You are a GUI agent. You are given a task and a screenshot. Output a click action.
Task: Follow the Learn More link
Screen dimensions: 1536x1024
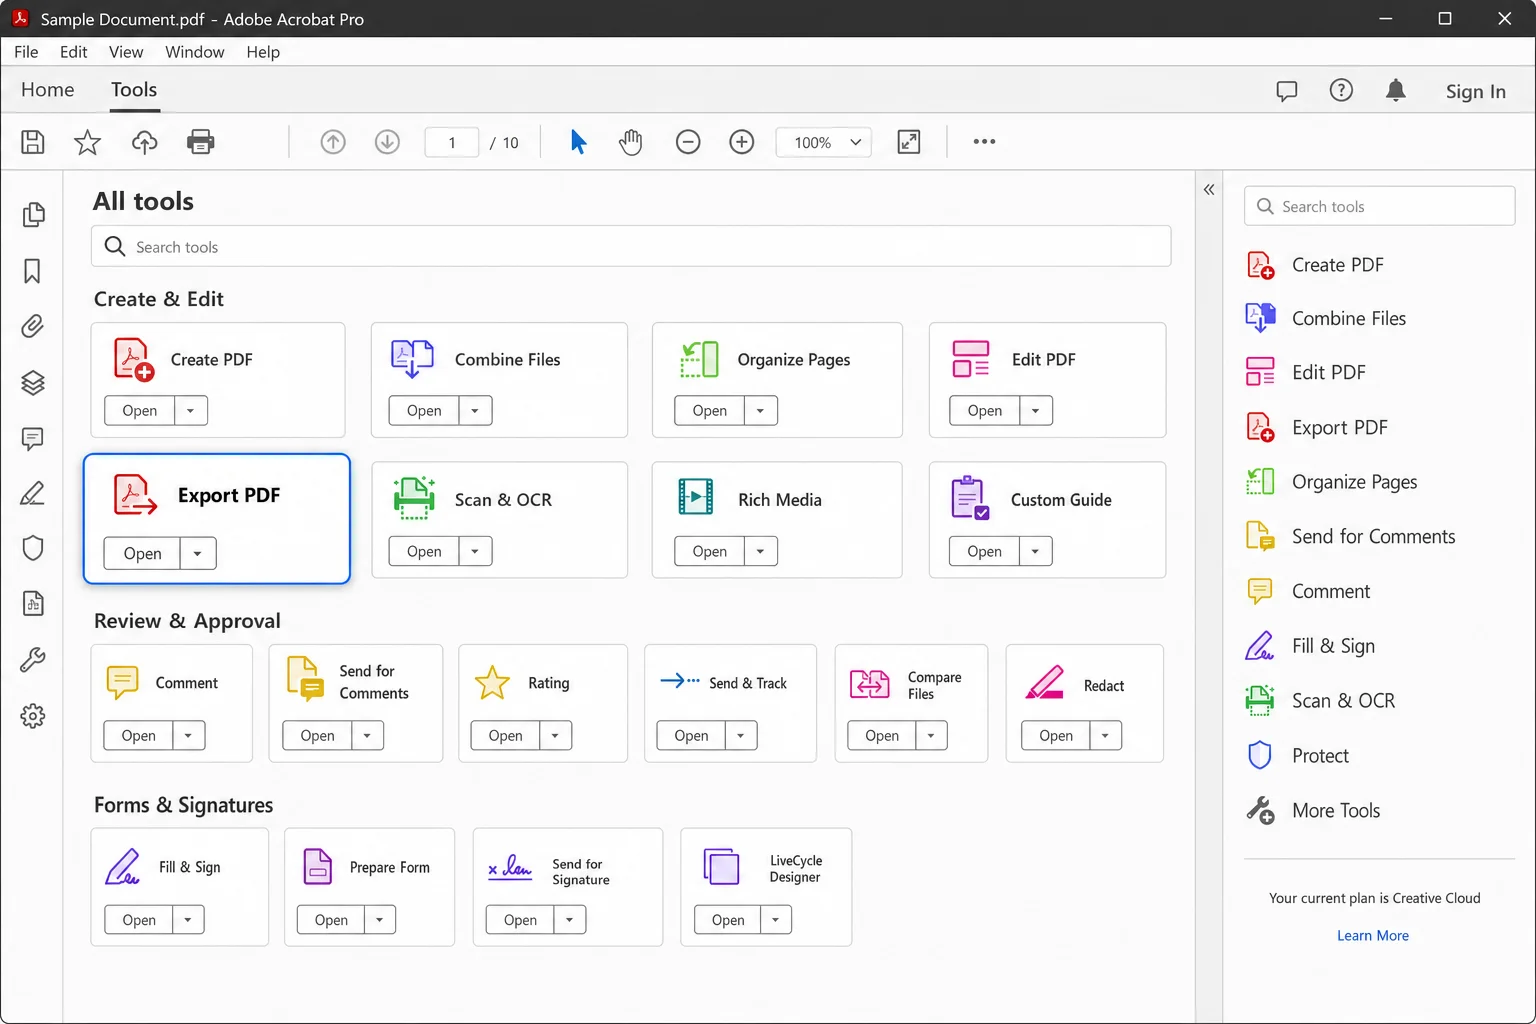point(1373,936)
